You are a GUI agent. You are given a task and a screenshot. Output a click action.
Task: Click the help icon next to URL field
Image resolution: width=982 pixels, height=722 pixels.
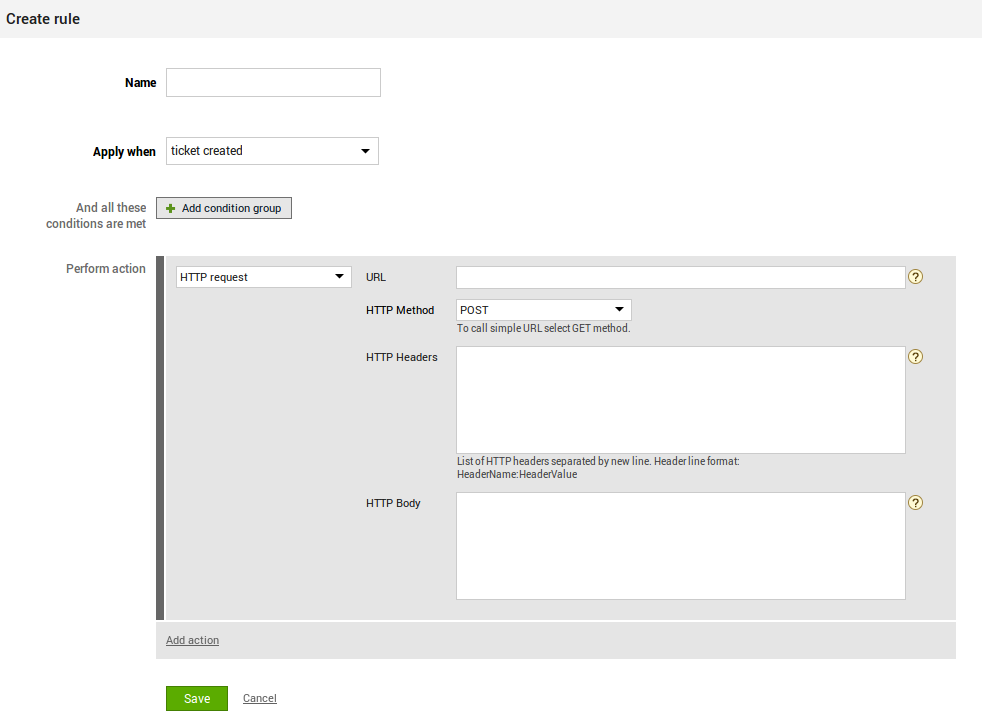[915, 277]
